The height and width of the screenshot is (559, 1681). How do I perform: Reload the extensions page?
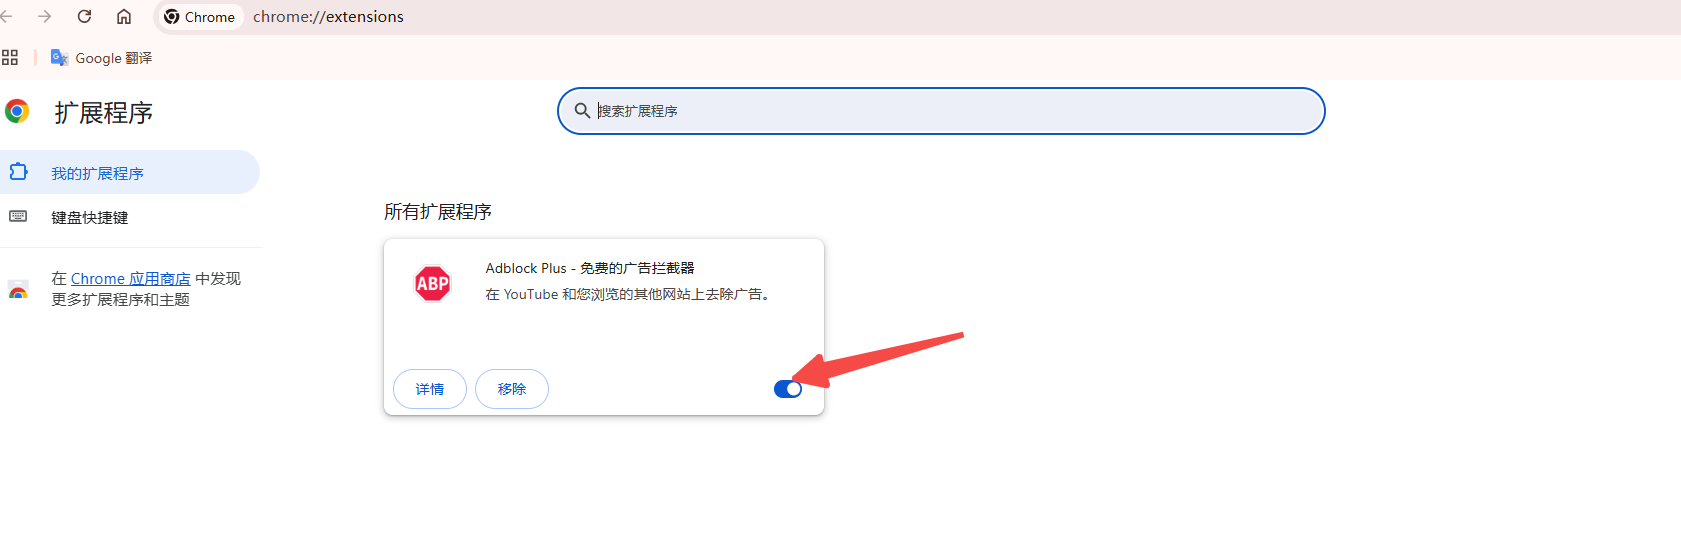[x=84, y=16]
